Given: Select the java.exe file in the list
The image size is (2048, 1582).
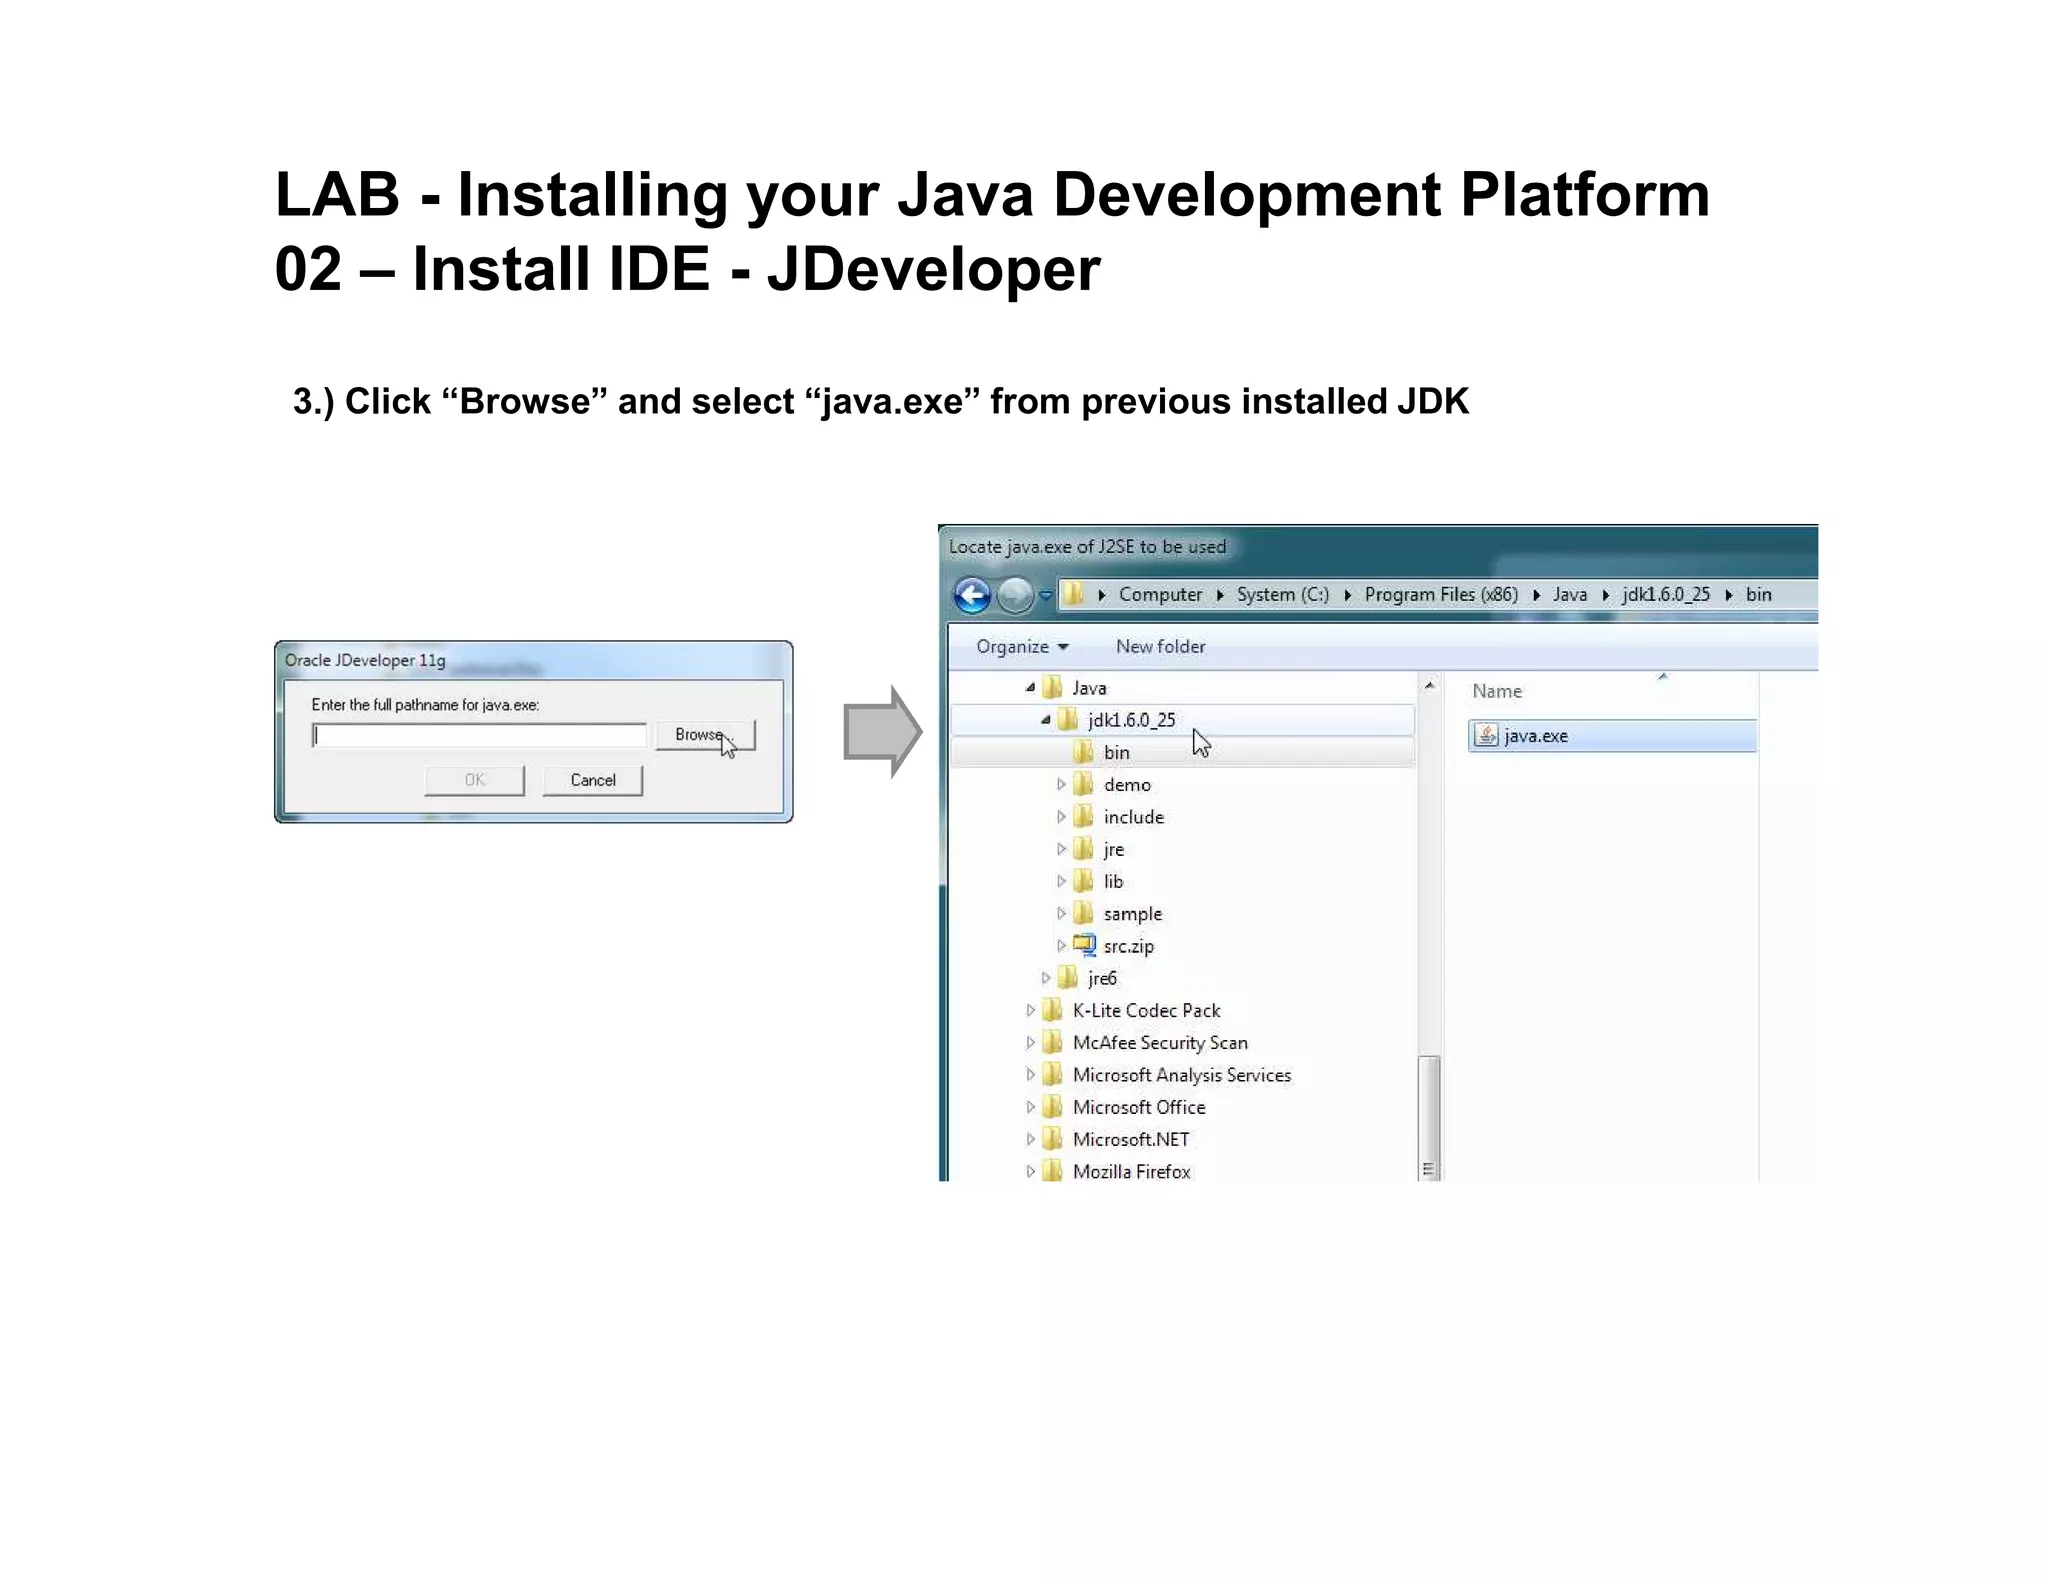Looking at the screenshot, I should [1612, 736].
